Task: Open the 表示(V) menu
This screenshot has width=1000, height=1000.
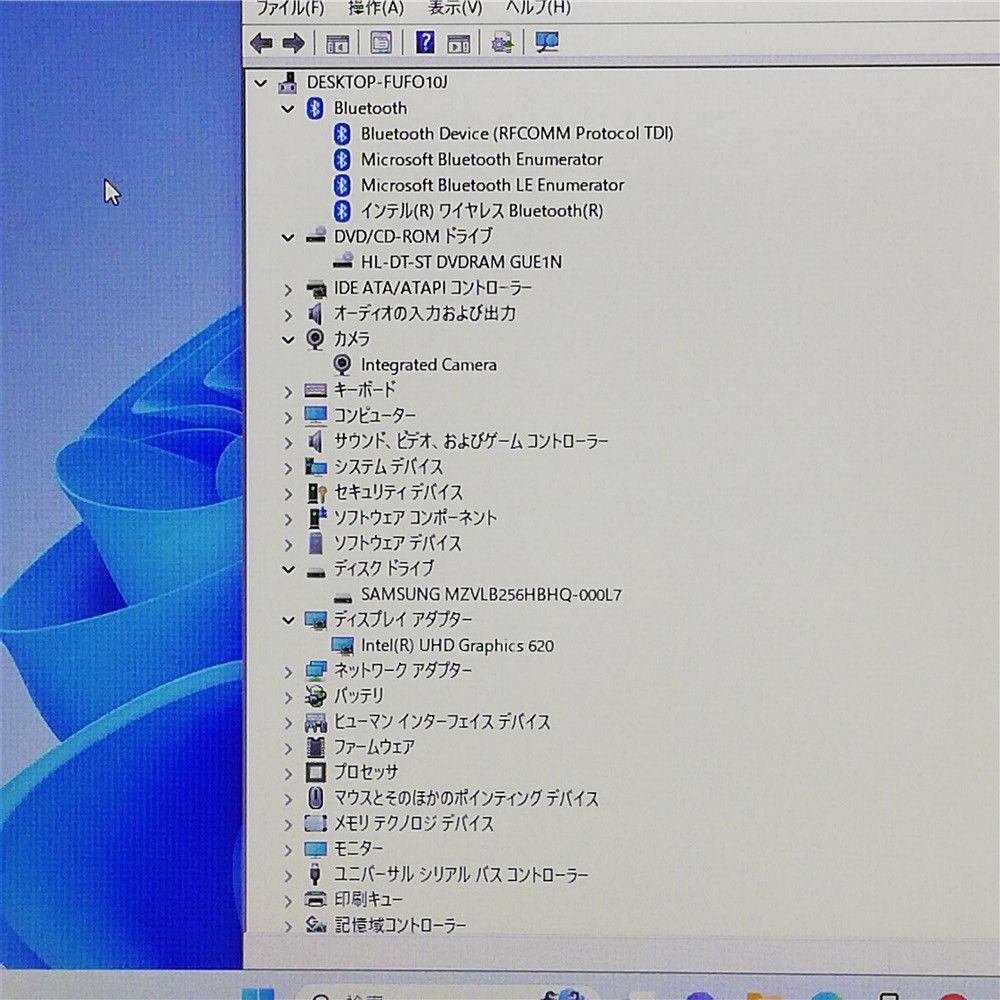Action: pos(455,8)
